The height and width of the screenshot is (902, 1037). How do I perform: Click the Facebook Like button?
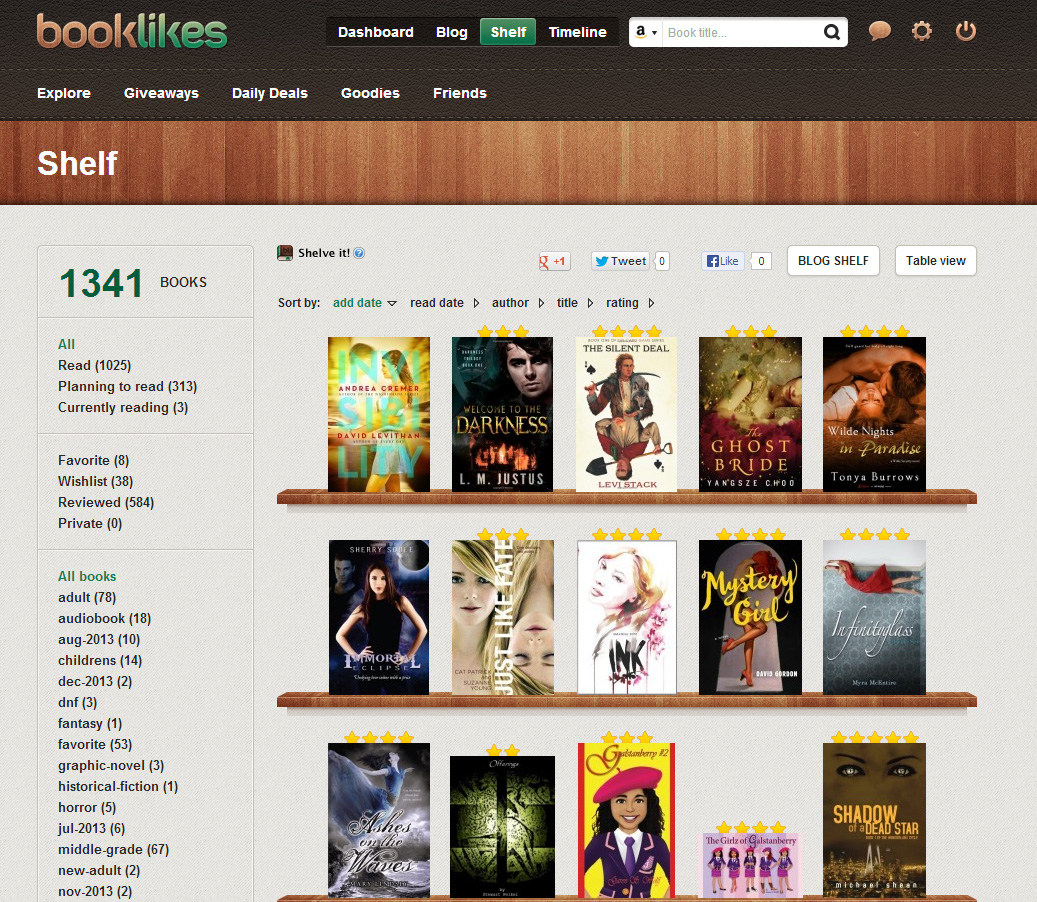click(x=722, y=261)
